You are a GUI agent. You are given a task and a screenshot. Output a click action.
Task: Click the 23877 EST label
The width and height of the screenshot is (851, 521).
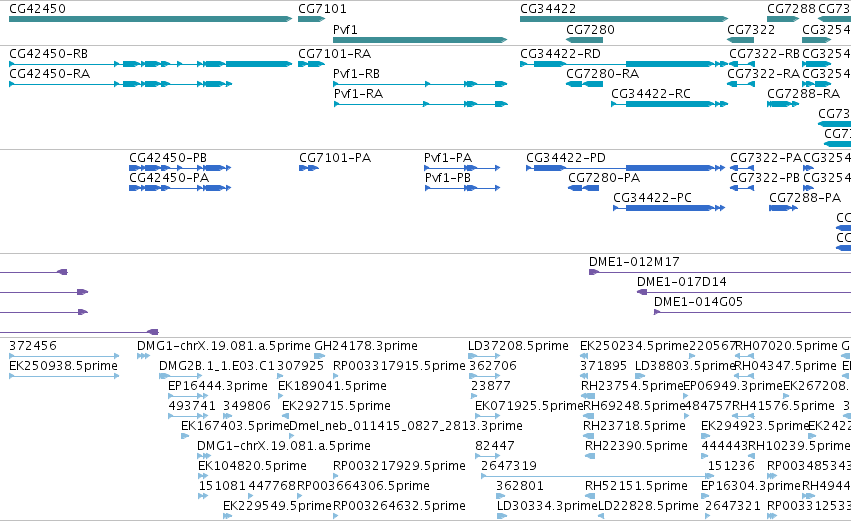[491, 386]
